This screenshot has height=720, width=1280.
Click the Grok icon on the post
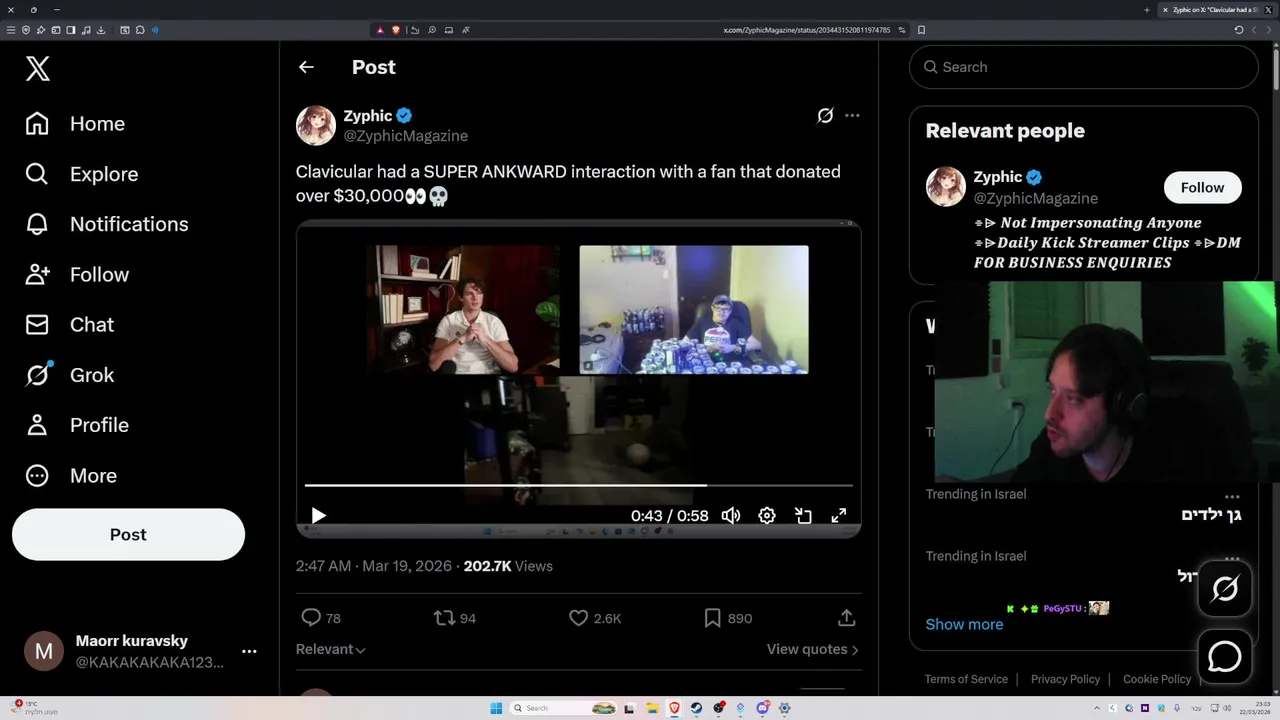coord(825,115)
